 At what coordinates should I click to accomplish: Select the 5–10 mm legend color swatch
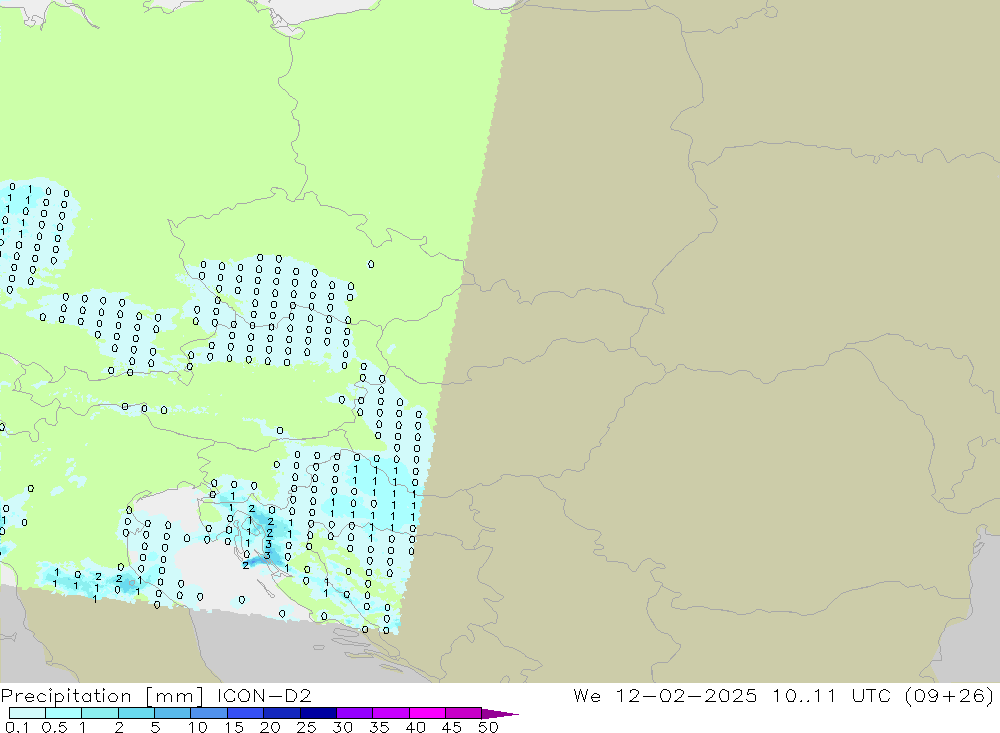172,713
